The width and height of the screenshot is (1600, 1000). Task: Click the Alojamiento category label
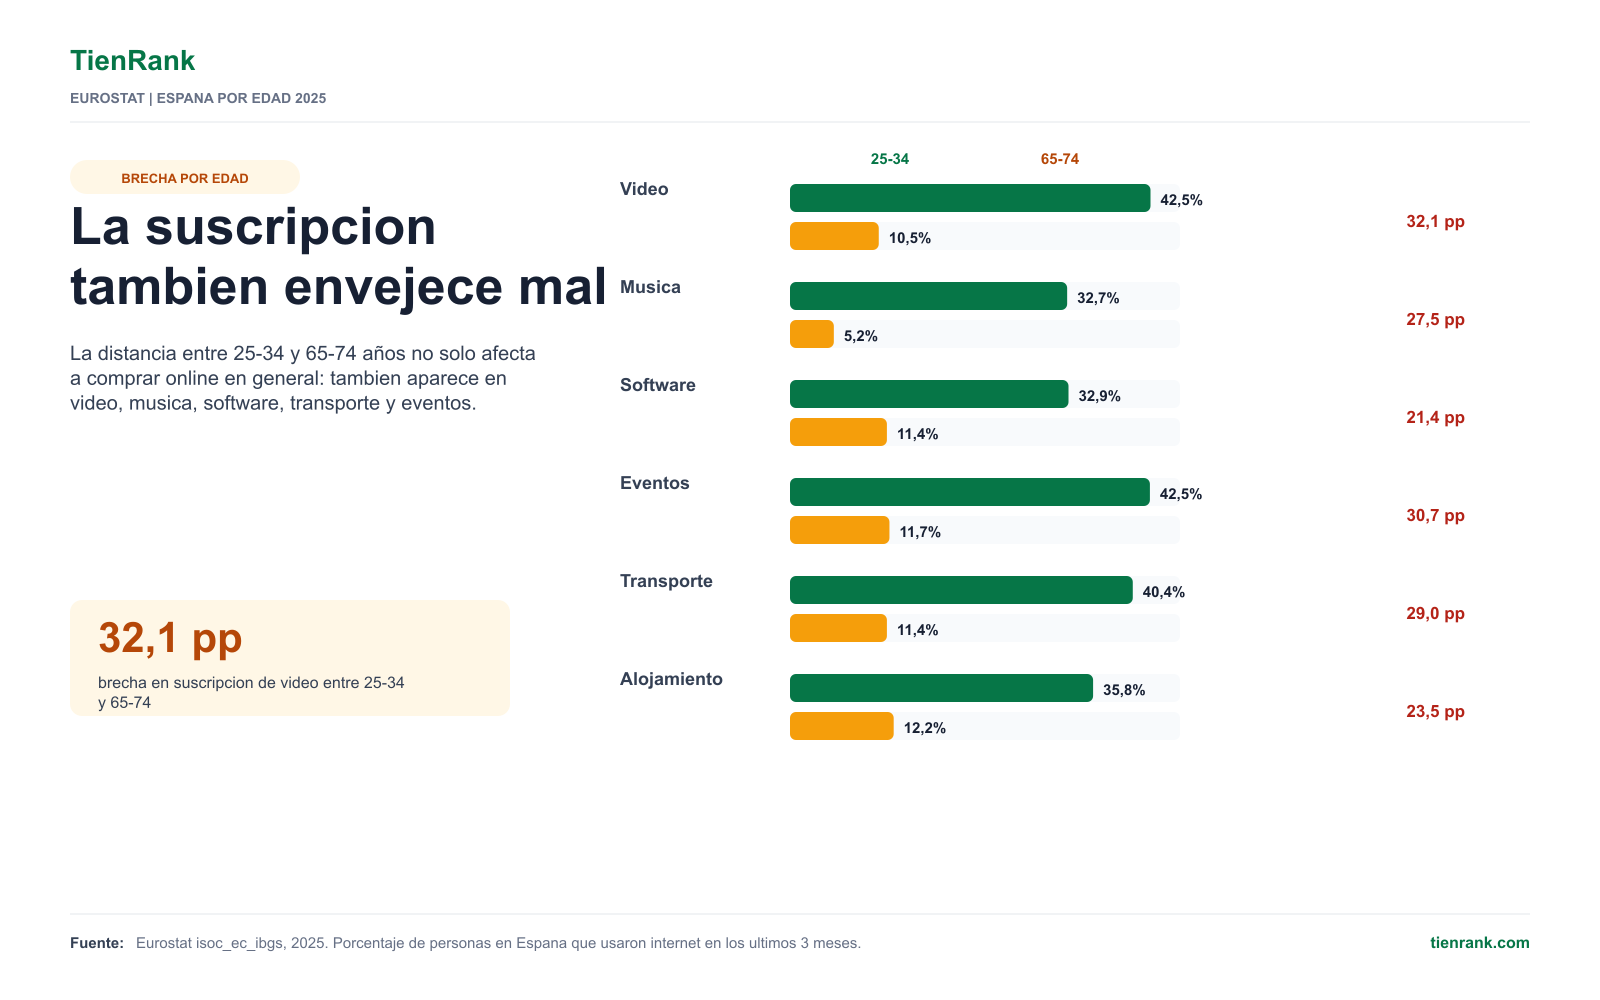point(671,679)
